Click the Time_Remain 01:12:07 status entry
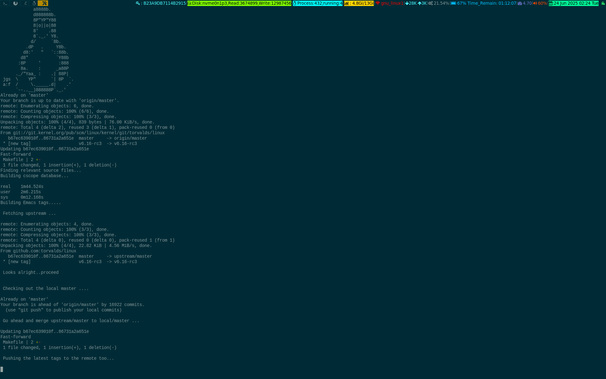This screenshot has height=379, width=606. click(x=492, y=3)
